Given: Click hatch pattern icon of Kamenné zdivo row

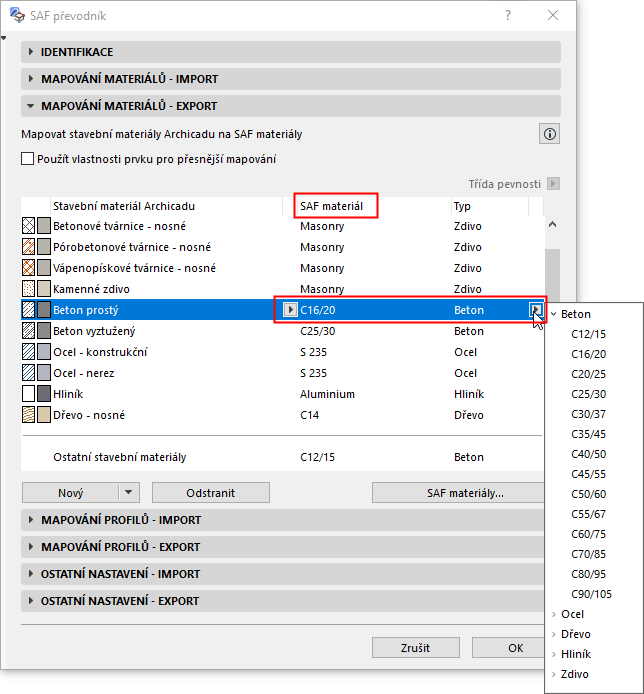Looking at the screenshot, I should pos(28,289).
